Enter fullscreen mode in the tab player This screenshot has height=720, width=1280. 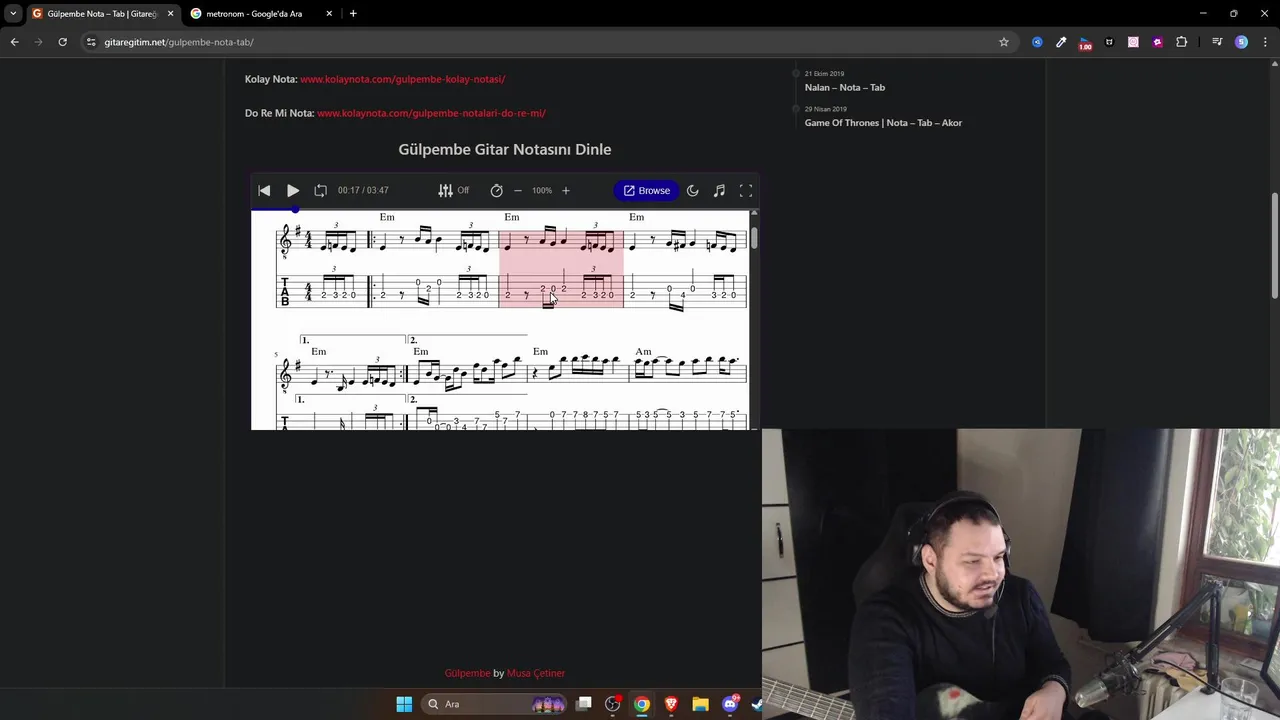pyautogui.click(x=746, y=190)
